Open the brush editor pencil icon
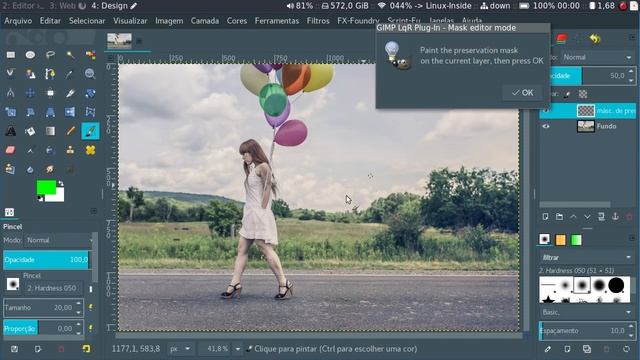 coord(548,349)
